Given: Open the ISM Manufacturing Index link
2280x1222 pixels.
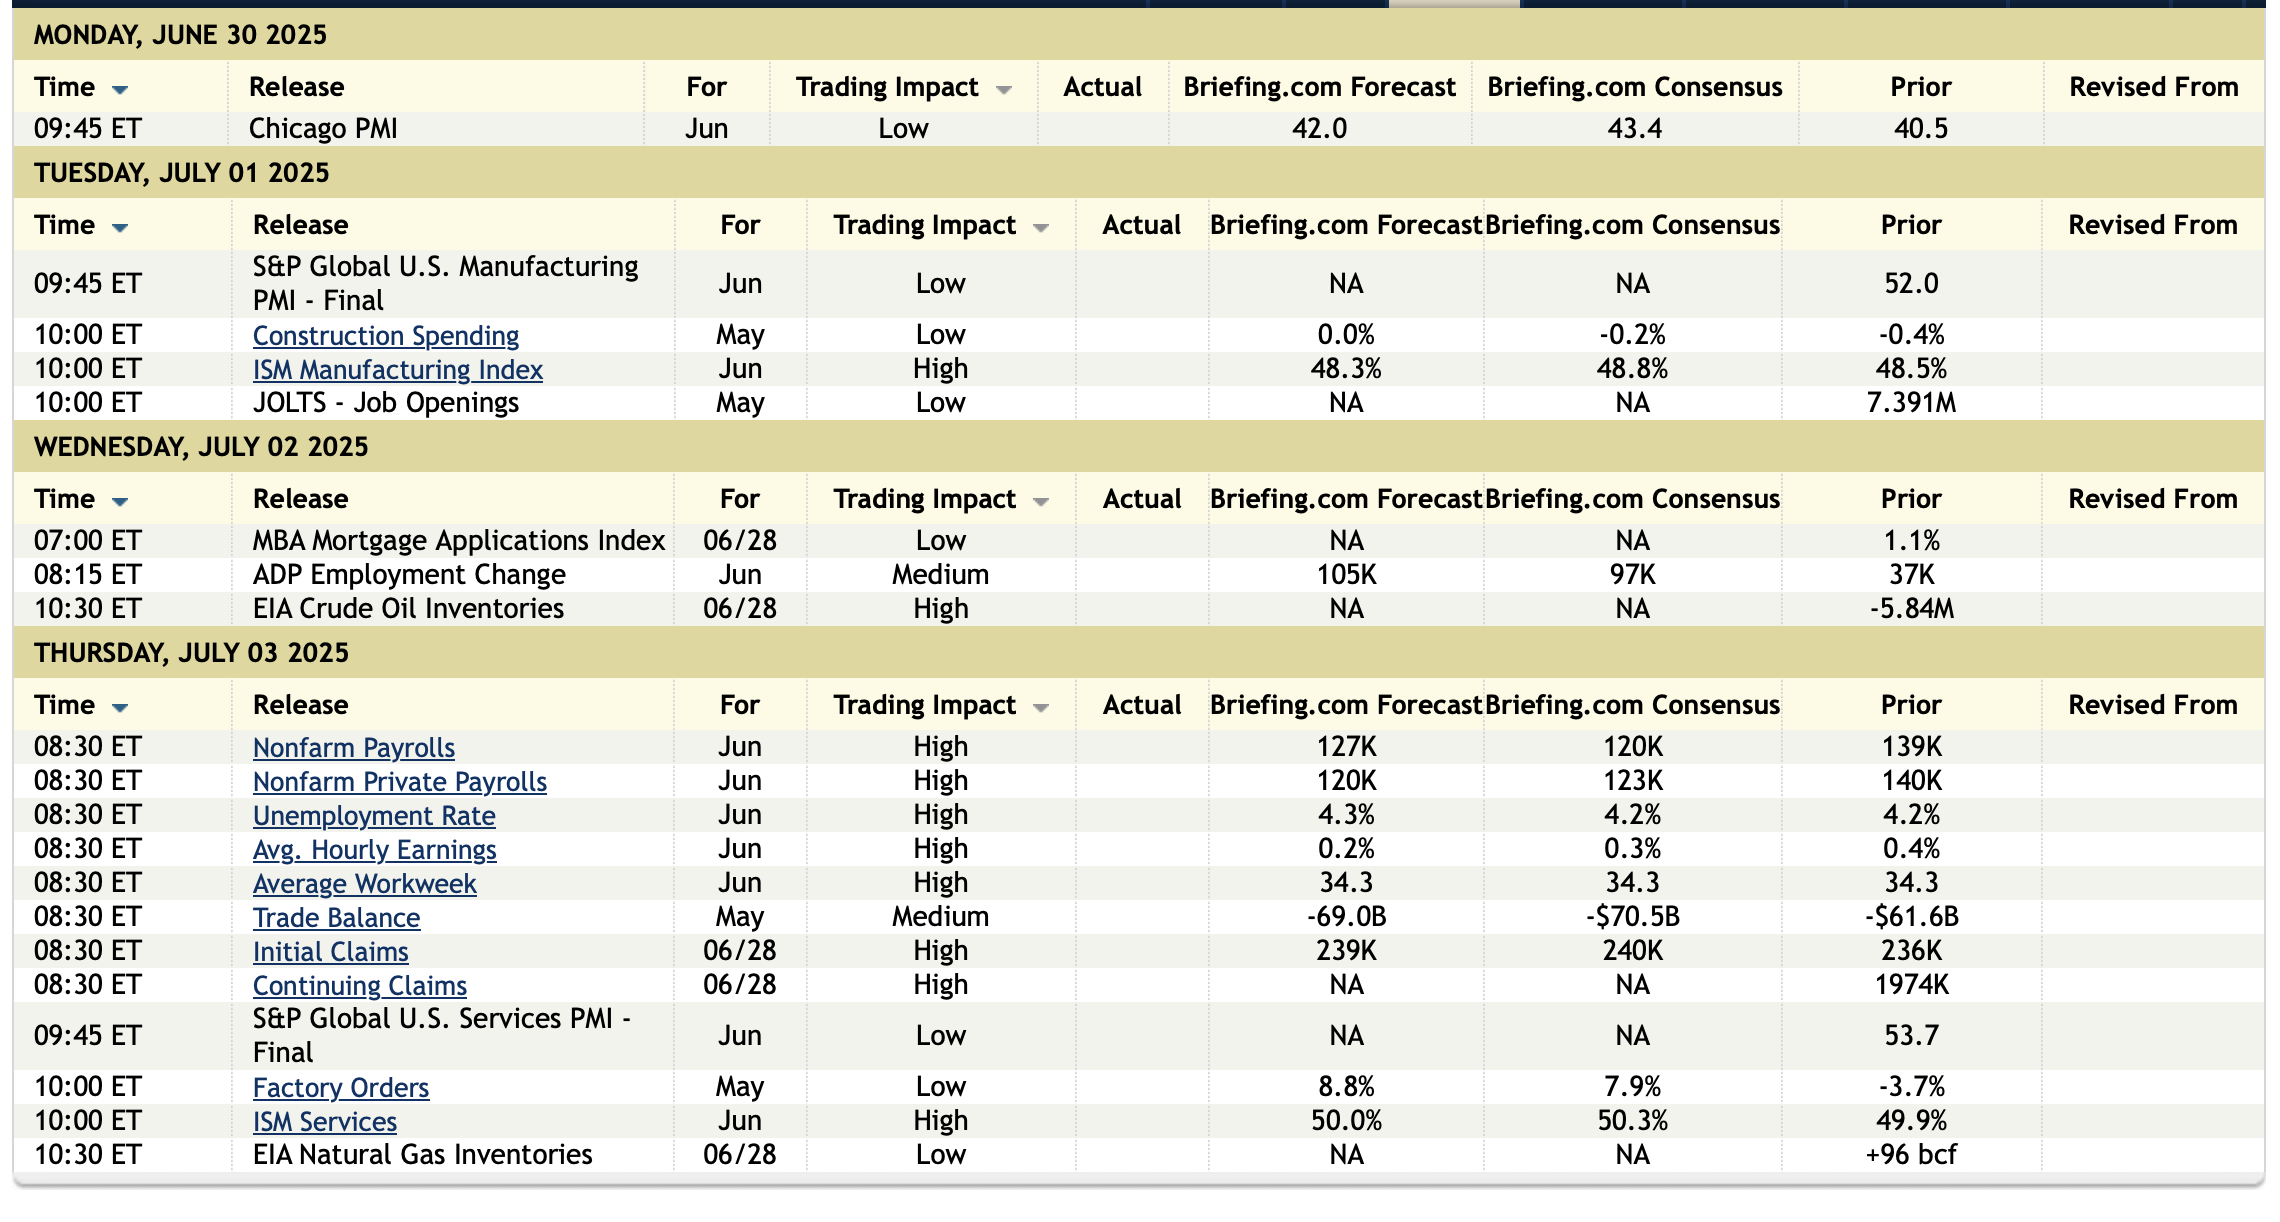Looking at the screenshot, I should click(x=397, y=370).
